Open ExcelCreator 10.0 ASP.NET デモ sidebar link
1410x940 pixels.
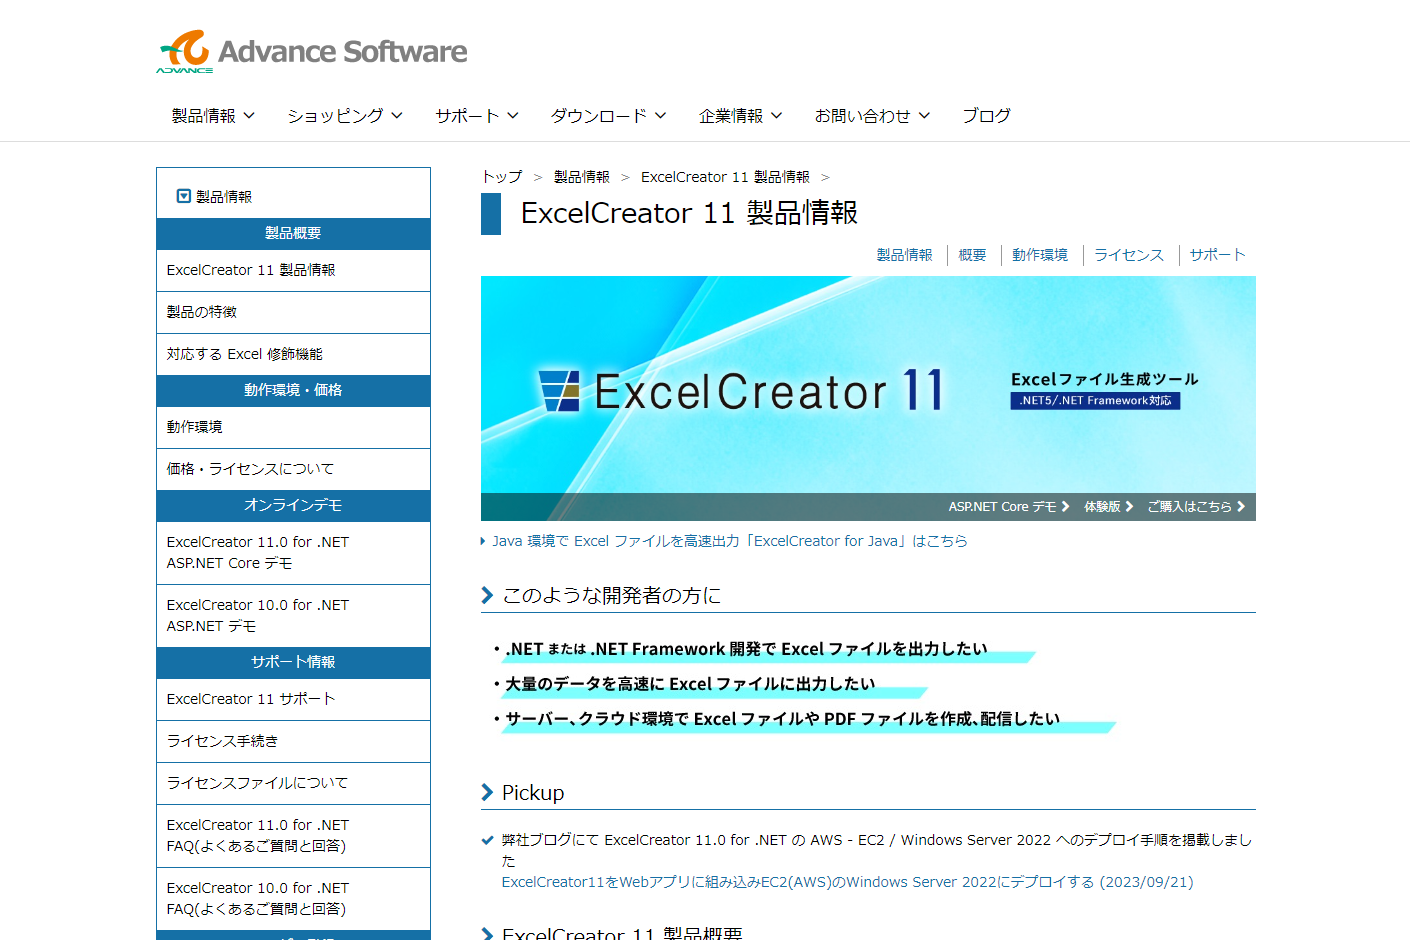(x=293, y=615)
